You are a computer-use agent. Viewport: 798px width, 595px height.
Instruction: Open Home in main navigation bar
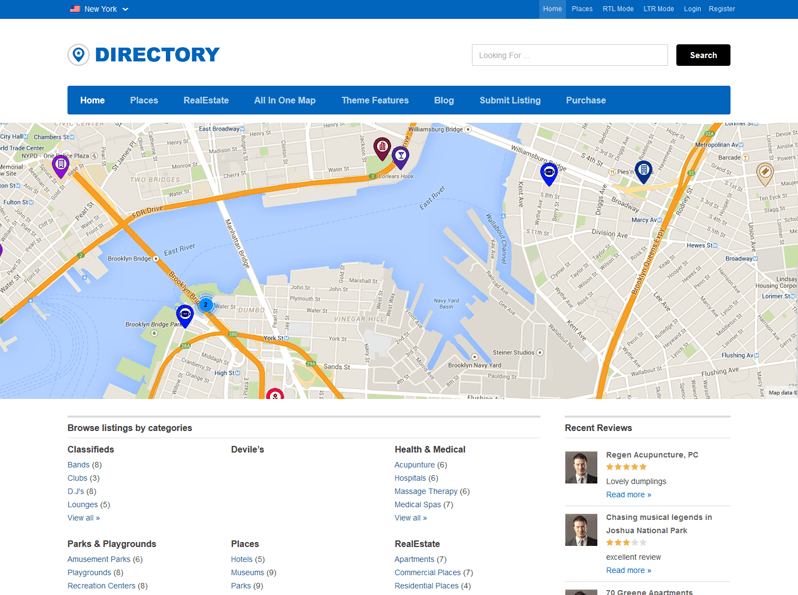(92, 100)
